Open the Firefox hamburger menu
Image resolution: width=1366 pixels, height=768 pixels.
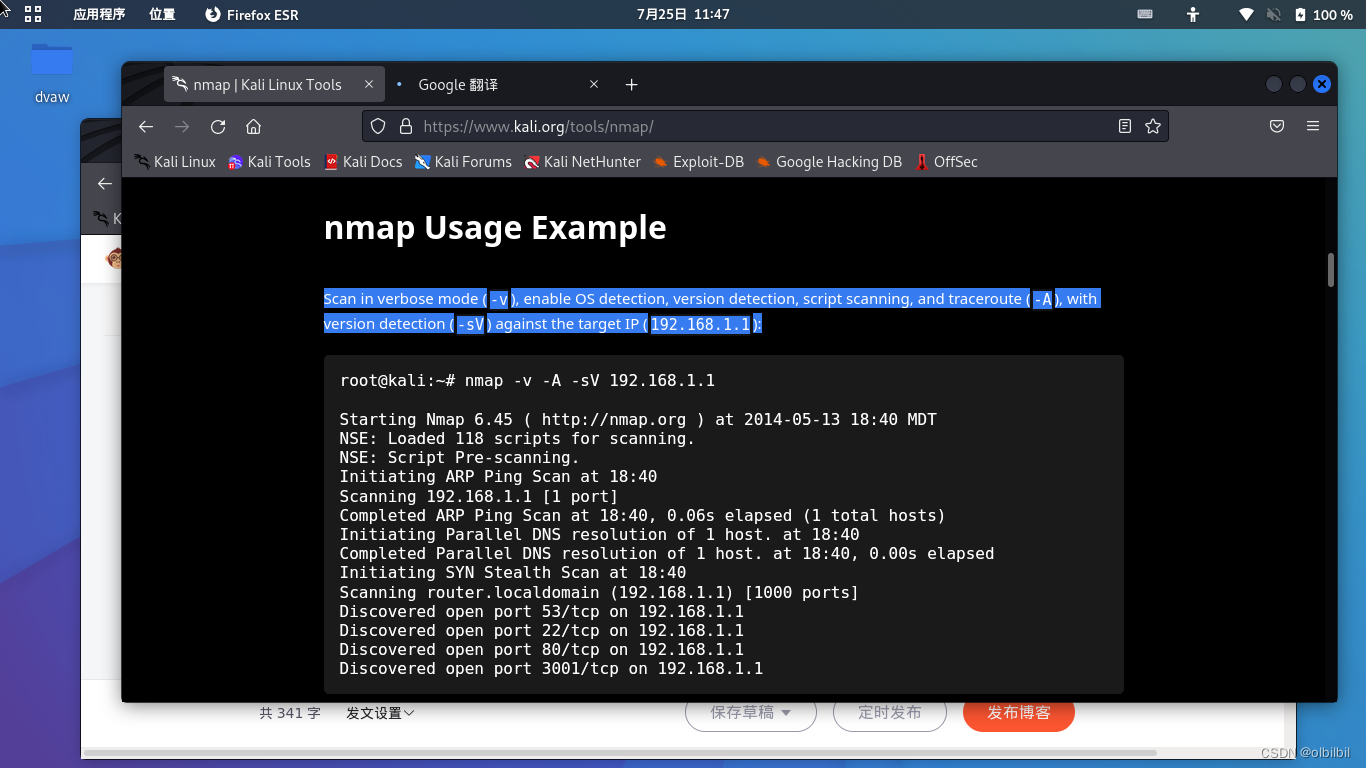[1313, 126]
